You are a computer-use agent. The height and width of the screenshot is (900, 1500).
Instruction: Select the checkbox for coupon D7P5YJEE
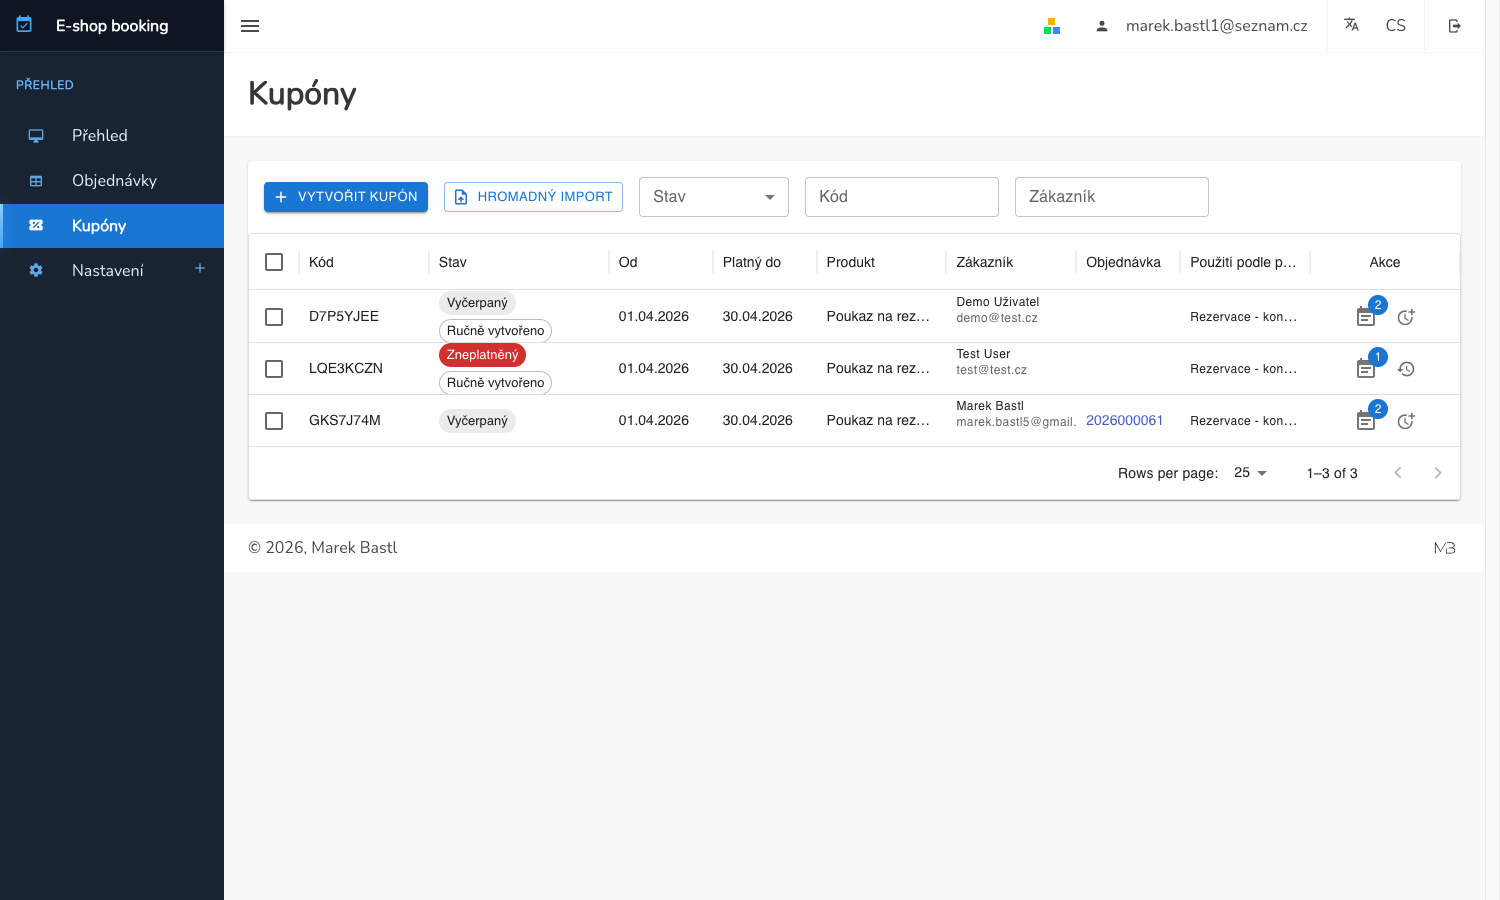point(274,317)
